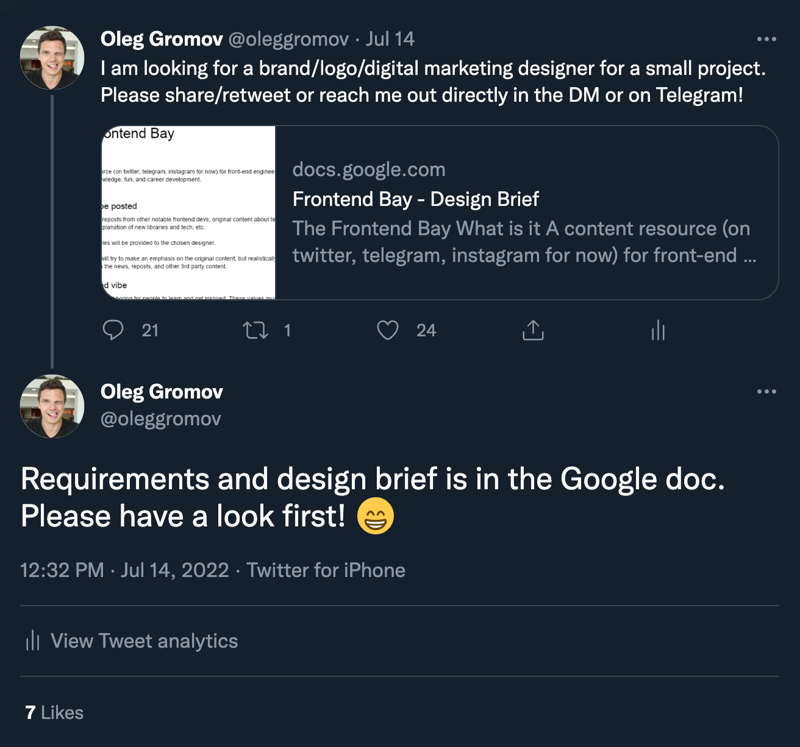Click the View Tweet analytics bars icon
The image size is (800, 747).
(x=33, y=640)
